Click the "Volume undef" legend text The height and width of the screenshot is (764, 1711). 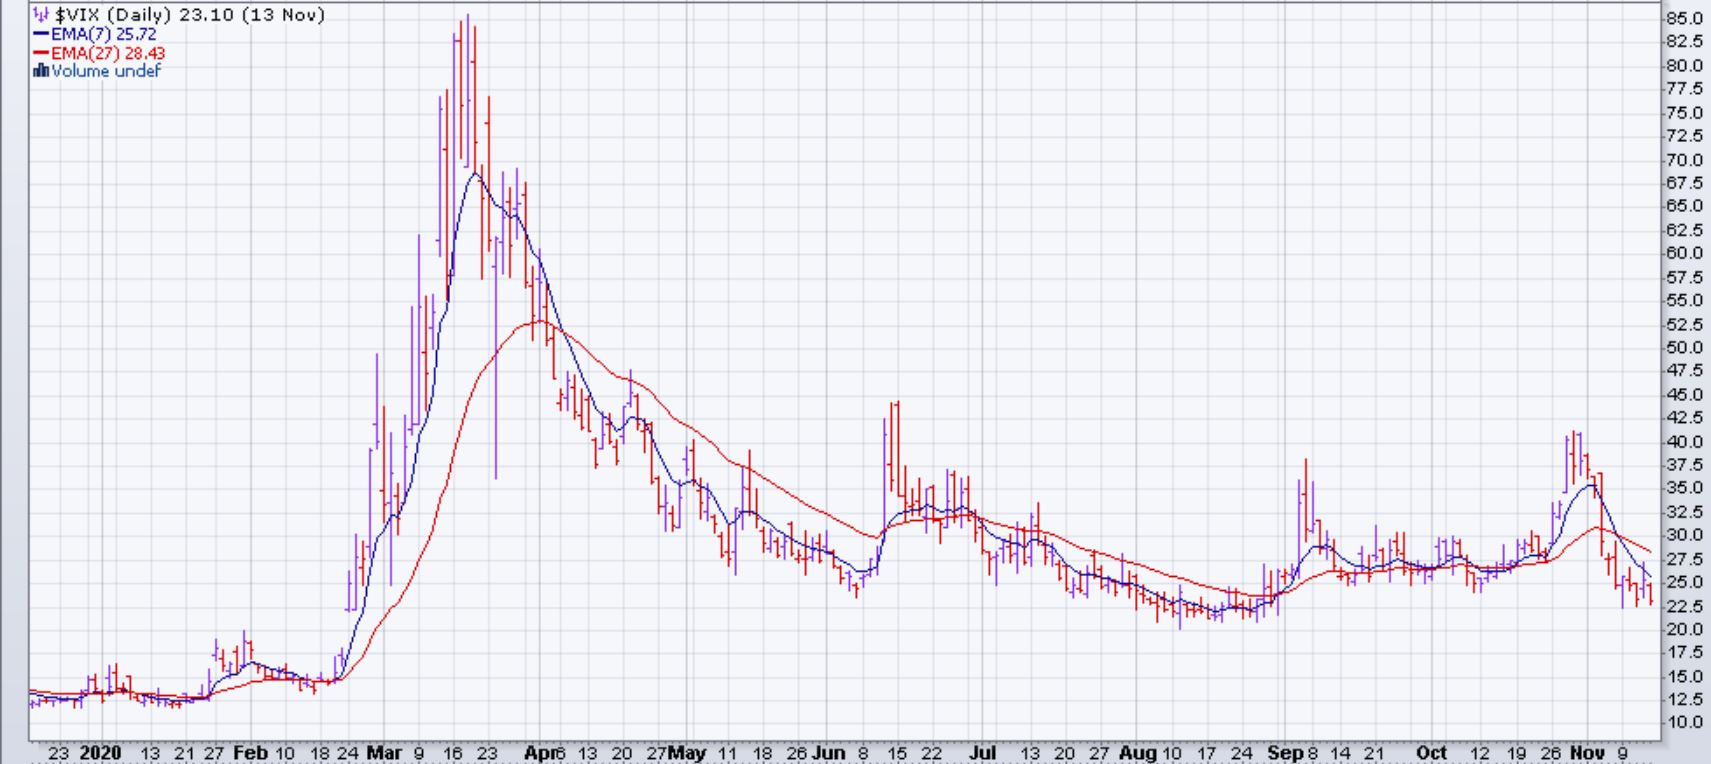(x=105, y=71)
